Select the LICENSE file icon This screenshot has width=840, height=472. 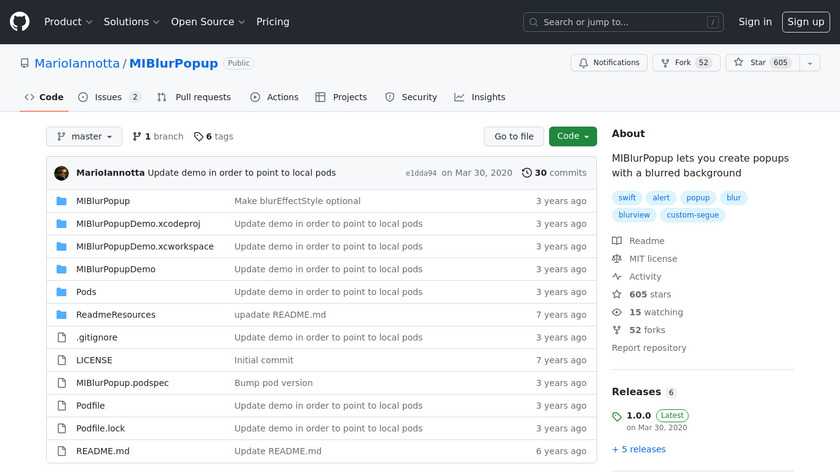62,360
